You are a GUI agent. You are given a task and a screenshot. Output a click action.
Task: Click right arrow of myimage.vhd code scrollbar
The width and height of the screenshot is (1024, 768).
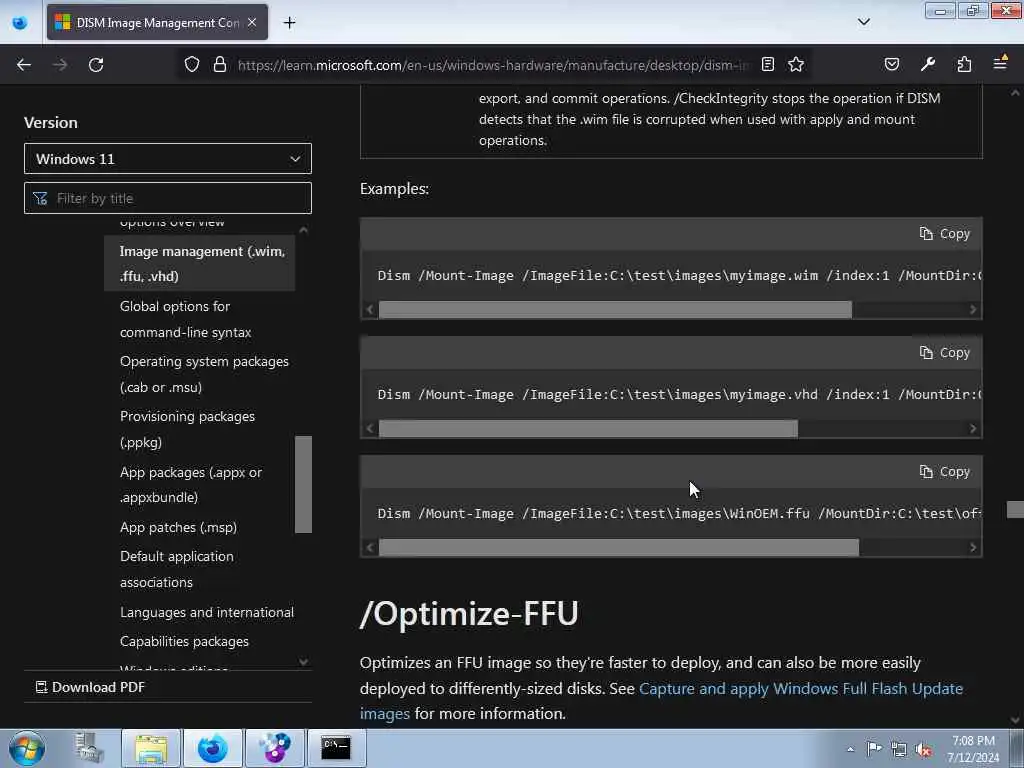972,428
